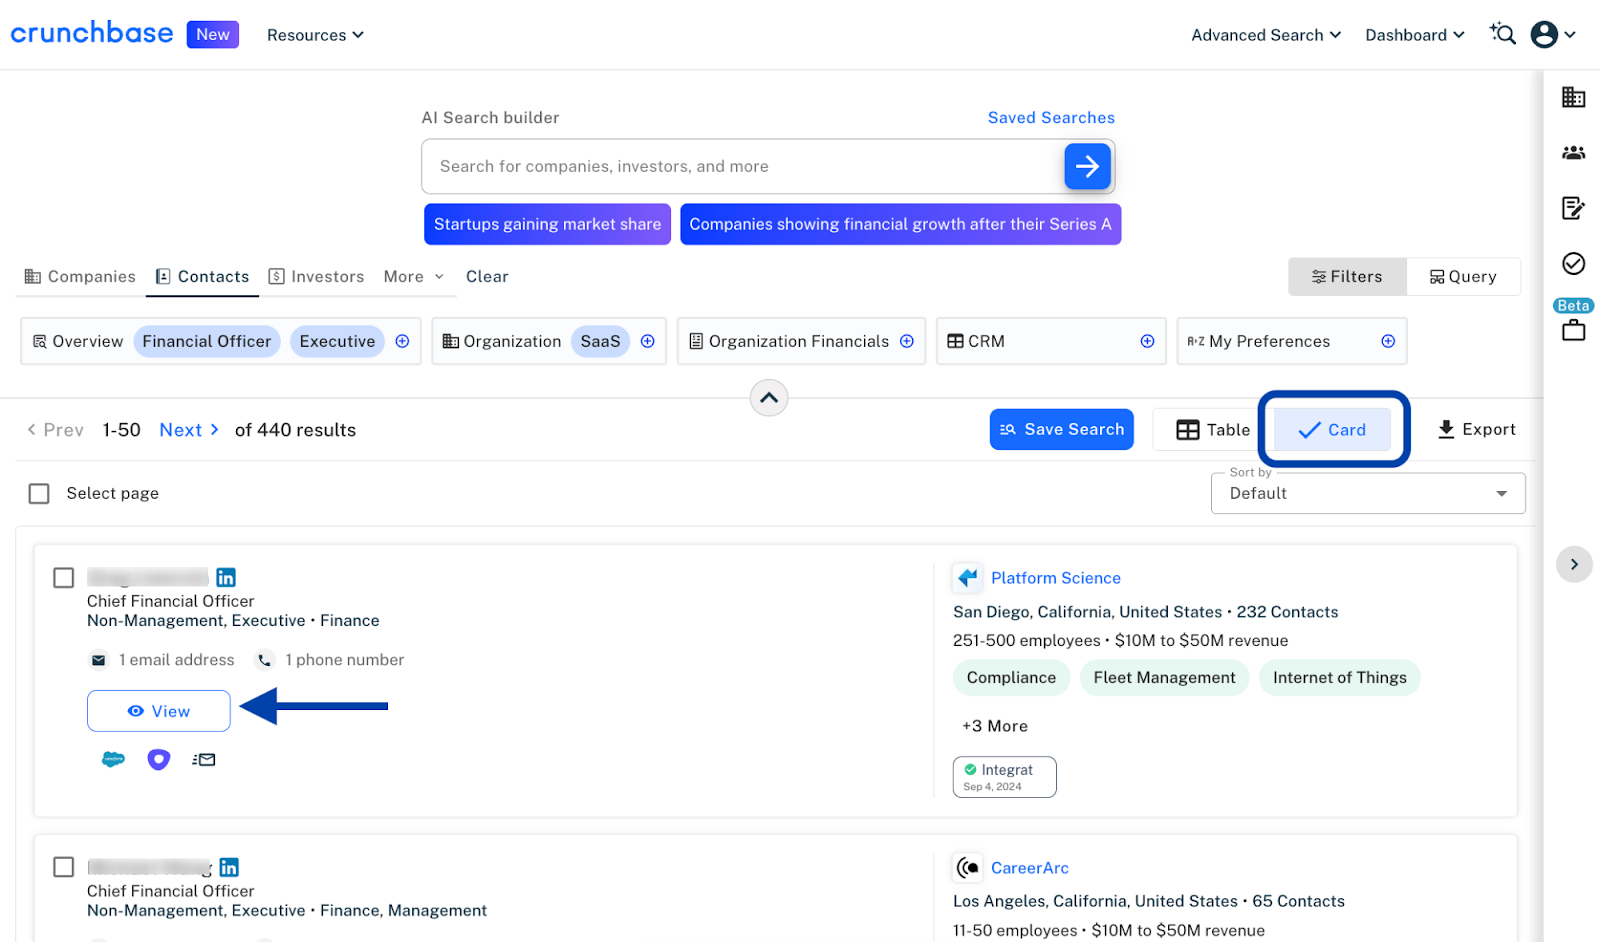
Task: Click the purple shield icon under View button
Action: click(x=158, y=760)
